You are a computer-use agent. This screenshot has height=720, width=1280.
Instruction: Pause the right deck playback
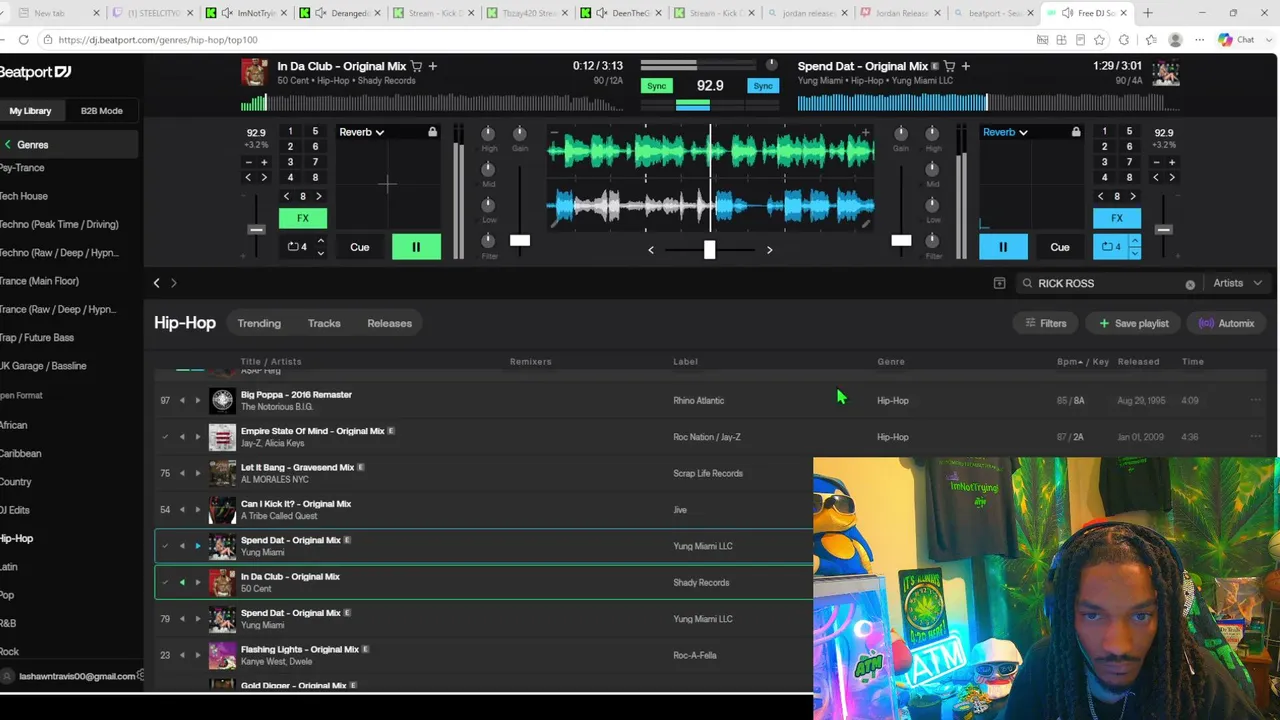pos(1003,247)
